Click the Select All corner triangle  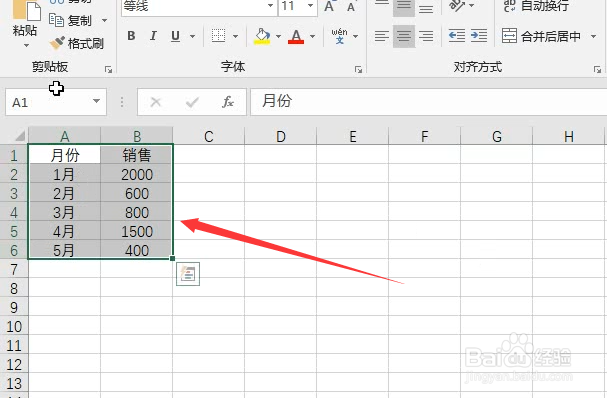(19, 136)
